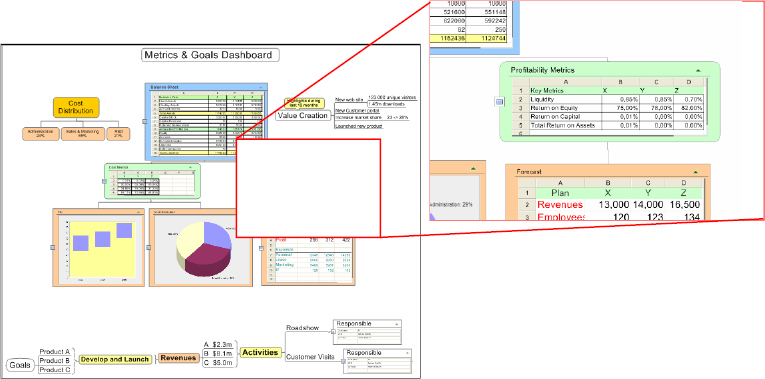This screenshot has width=765, height=379.
Task: Collapse Profitability Metrics with green triangle
Action: (x=698, y=70)
